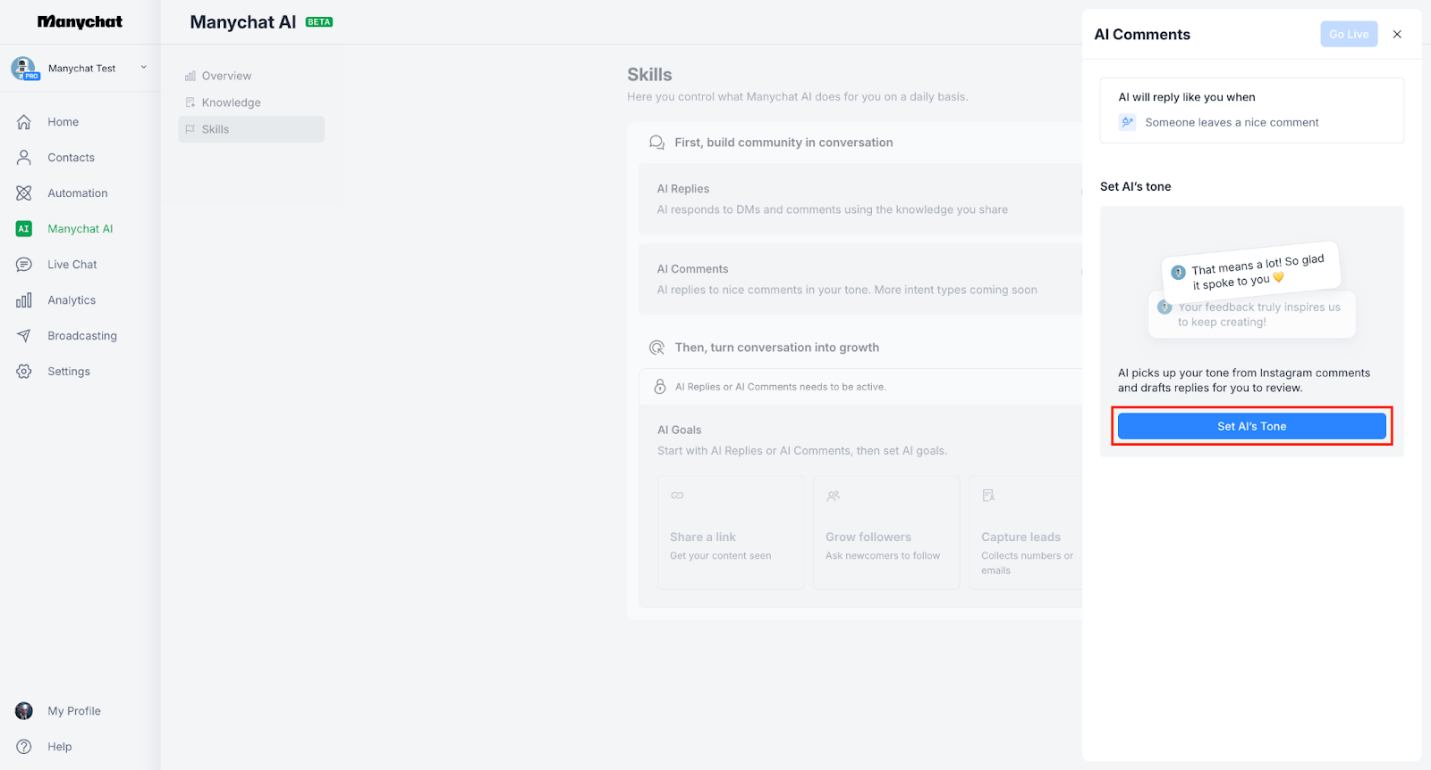Open the Knowledge tab
The height and width of the screenshot is (770, 1431).
click(x=230, y=102)
